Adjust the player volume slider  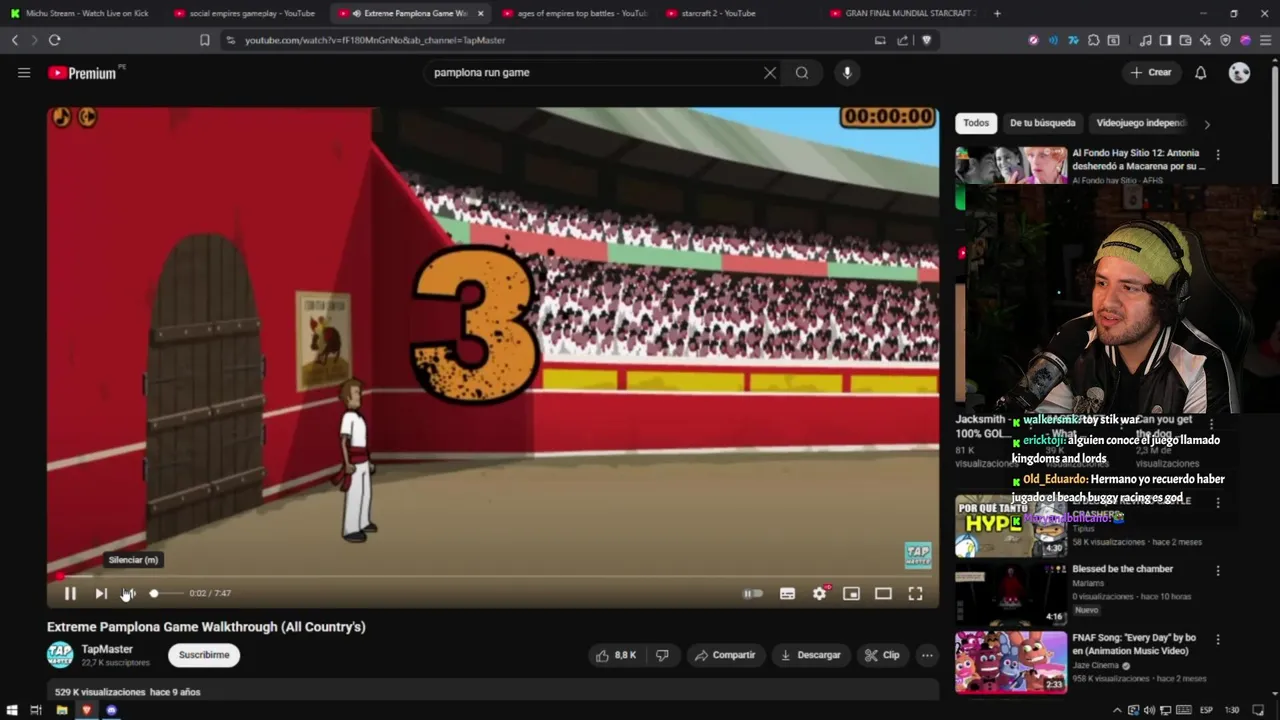pos(165,593)
